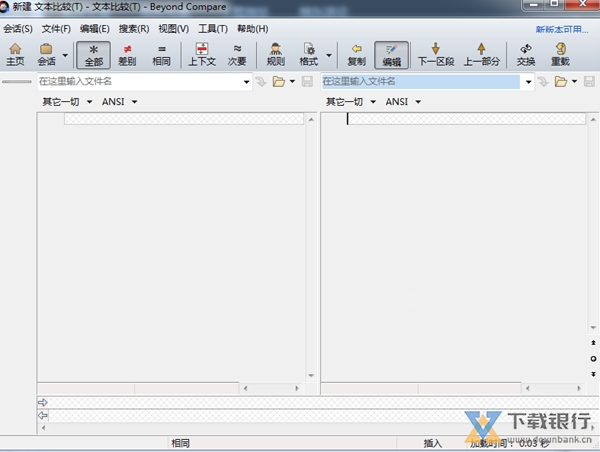600x452 pixels.
Task: Click the 规则 (Rules) toolbar icon
Action: [x=275, y=54]
